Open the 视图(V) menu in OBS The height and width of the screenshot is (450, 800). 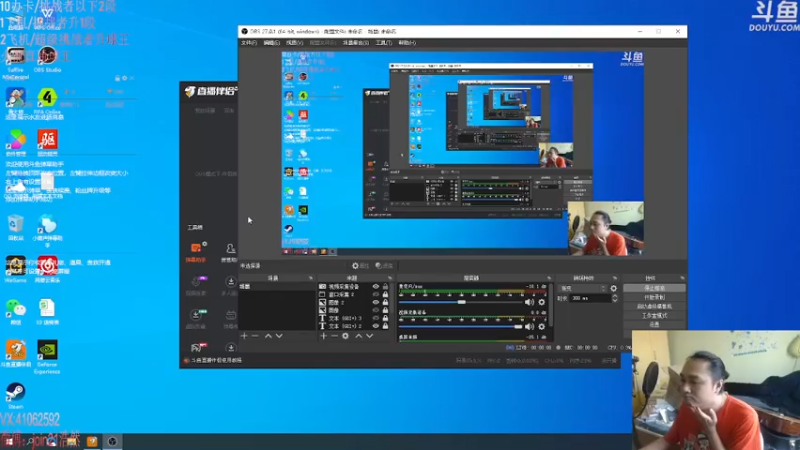294,43
